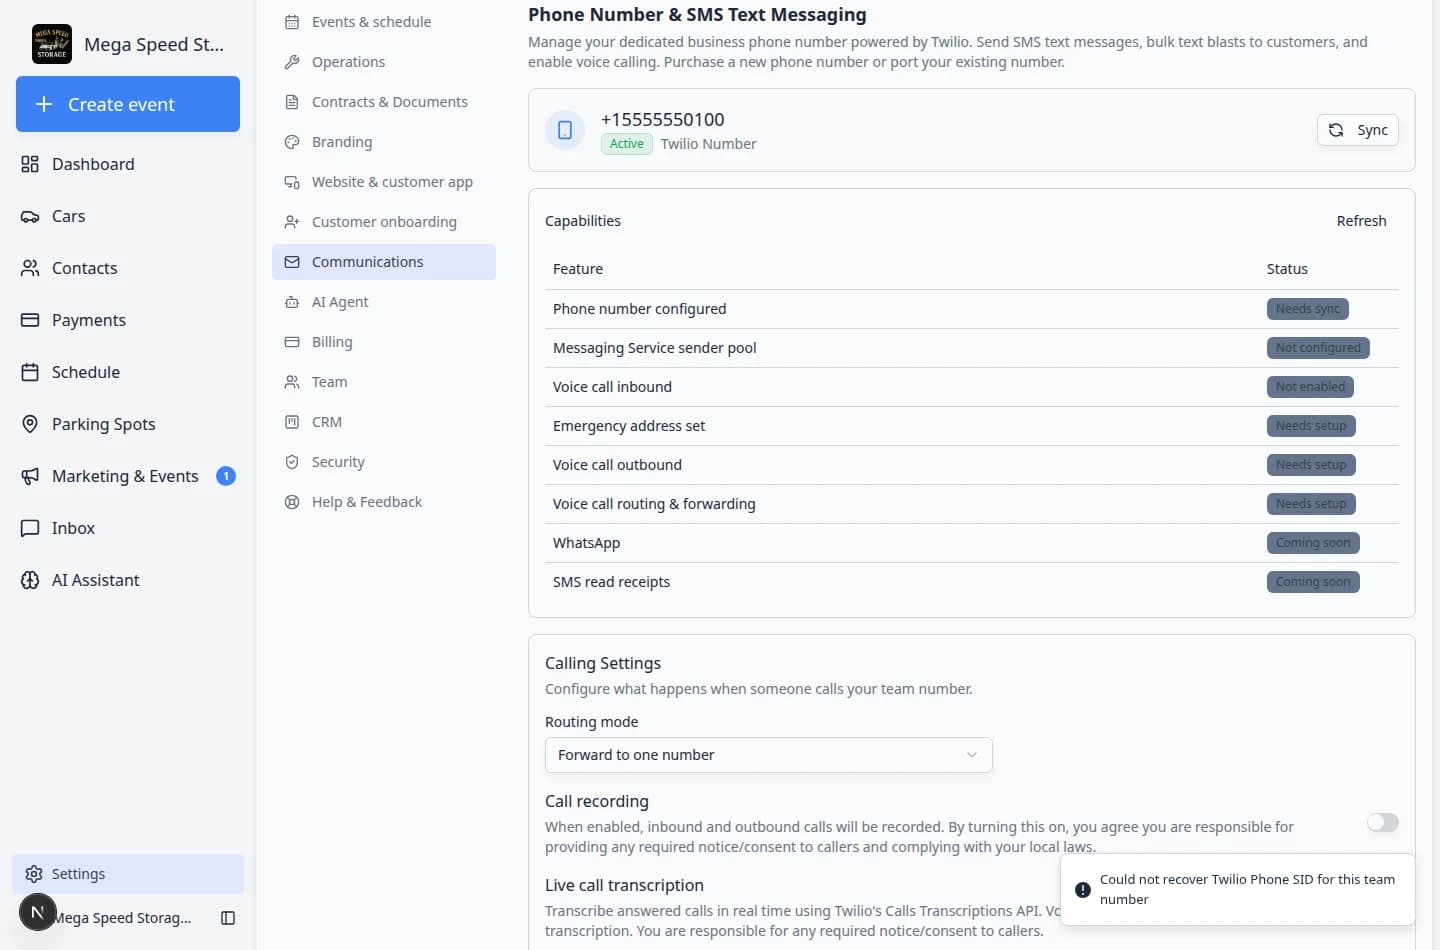Click the Billing card icon
The image size is (1440, 950).
[x=292, y=342]
